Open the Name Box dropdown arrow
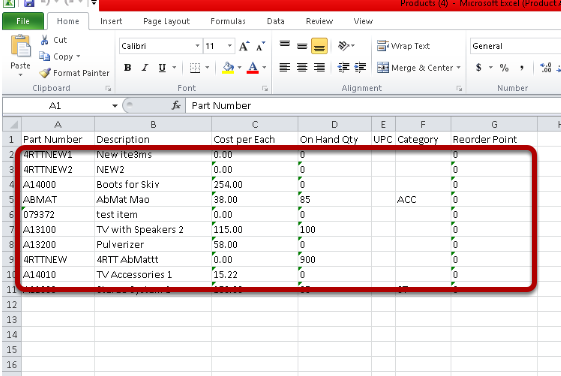This screenshot has width=561, height=376. (114, 106)
